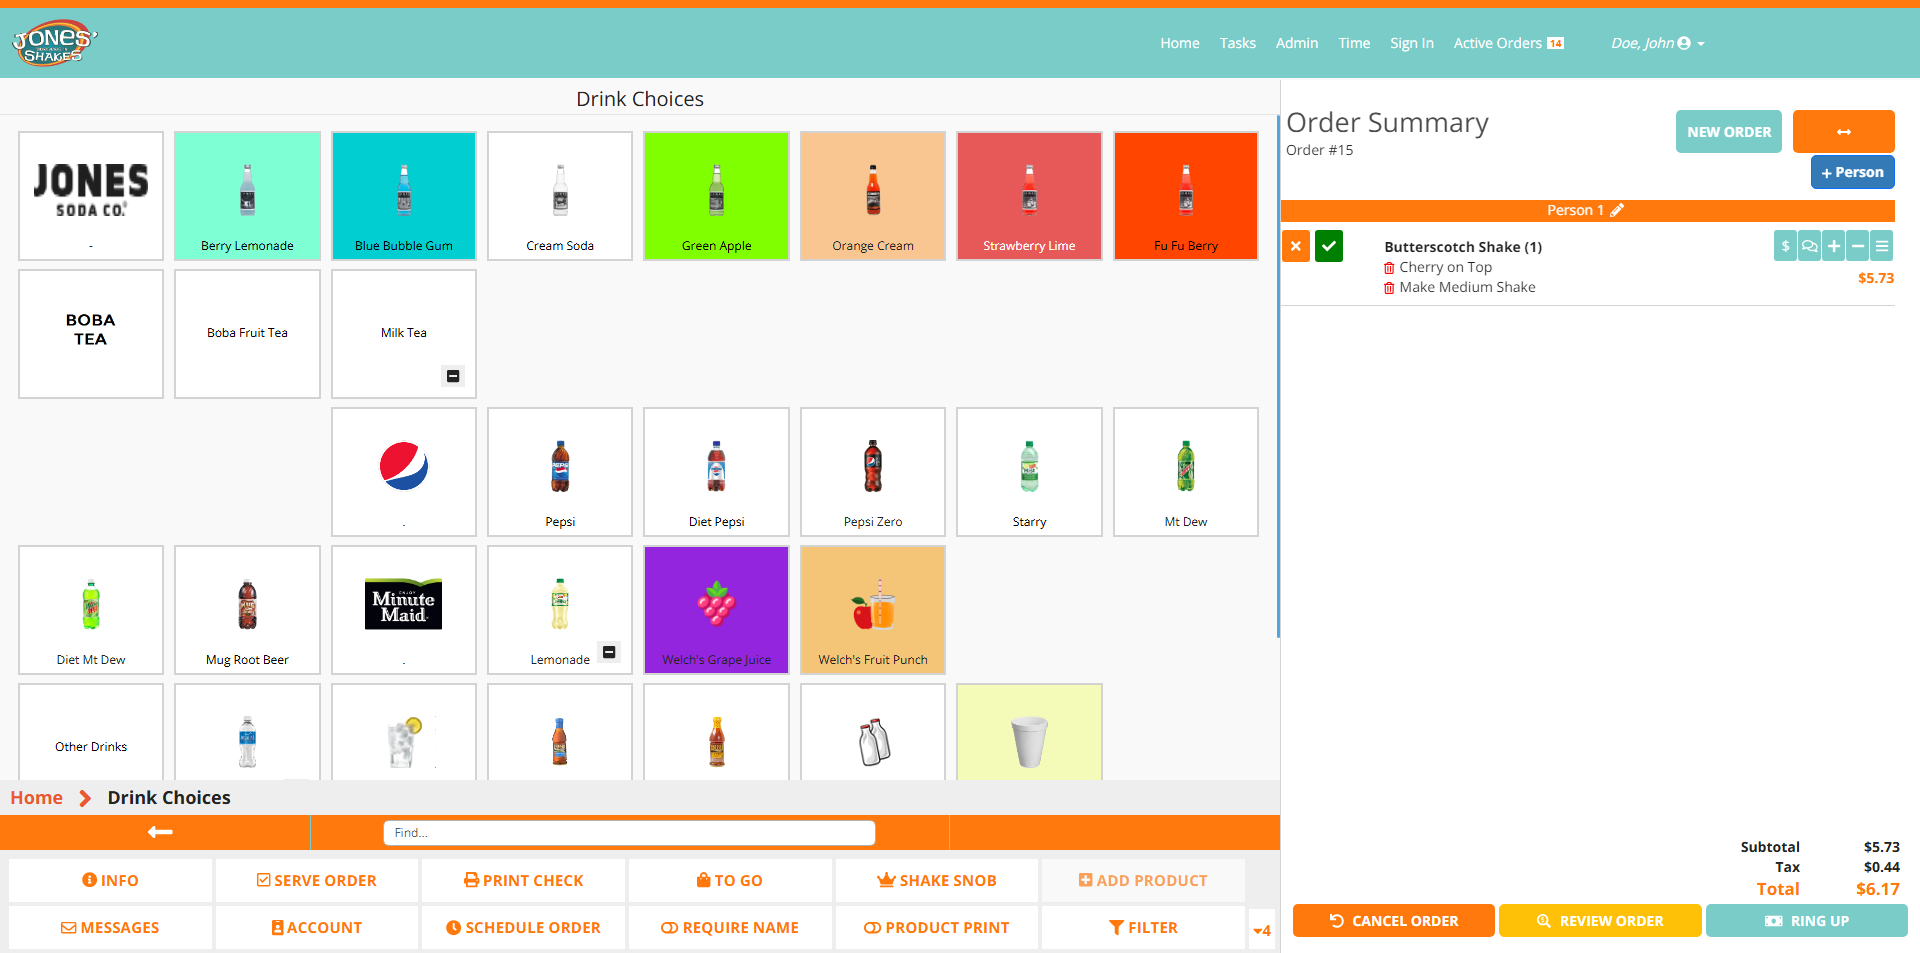The width and height of the screenshot is (1920, 953).
Task: Open the Filter button
Action: (x=1143, y=928)
